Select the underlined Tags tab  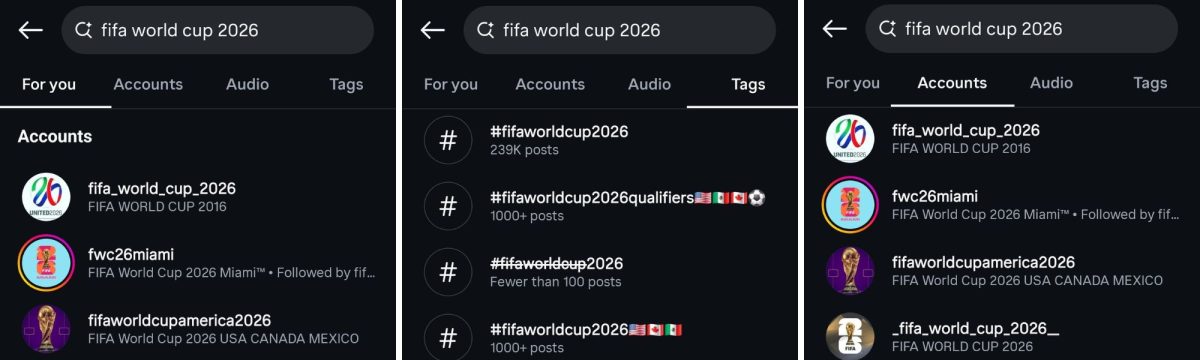point(748,84)
